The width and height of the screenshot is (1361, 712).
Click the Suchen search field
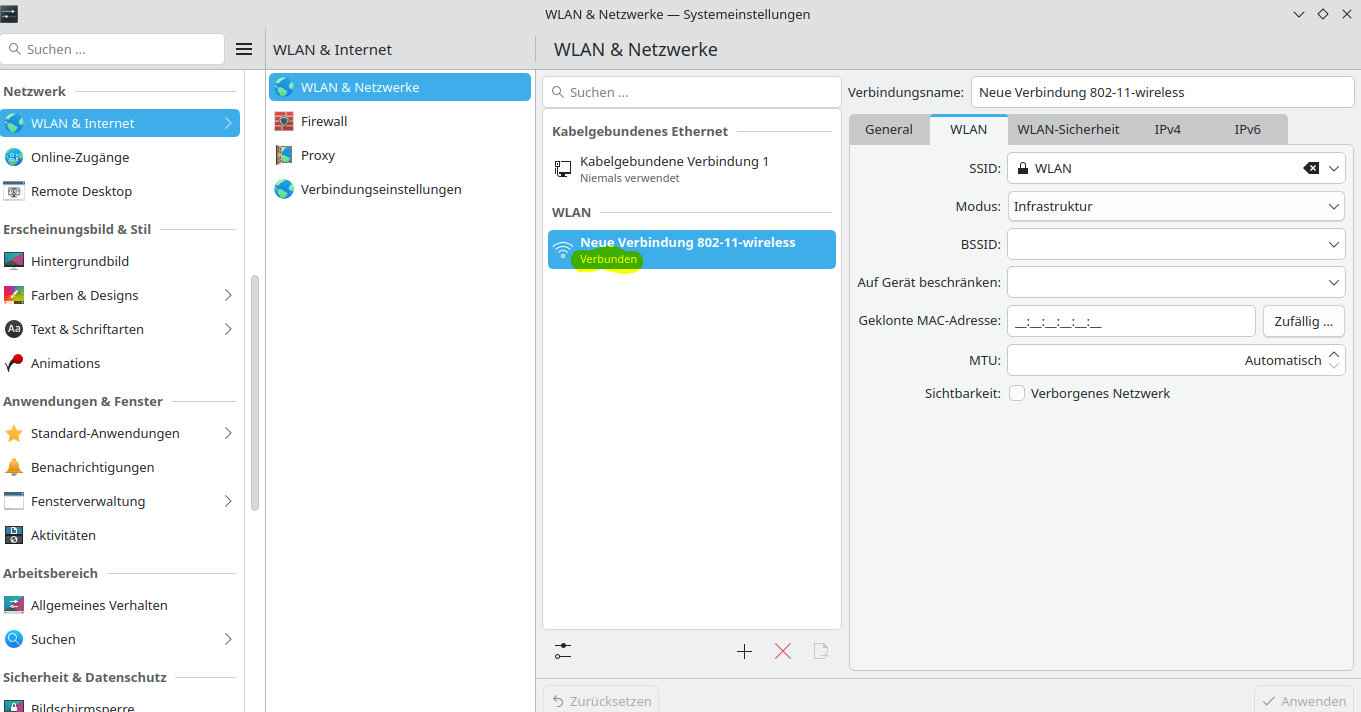(x=110, y=48)
